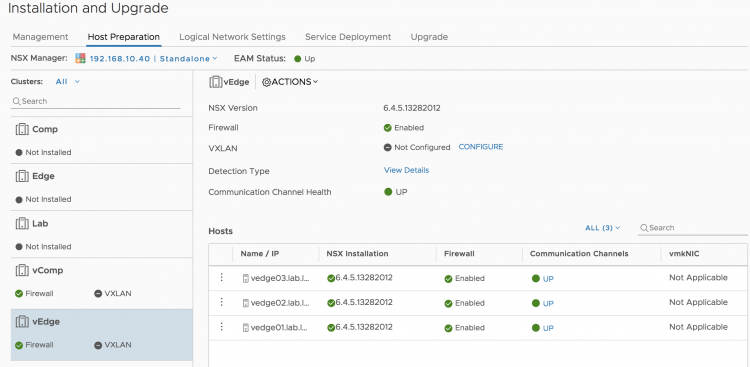Click the Edge cluster icon in the sidebar
The height and width of the screenshot is (367, 750).
click(22, 176)
